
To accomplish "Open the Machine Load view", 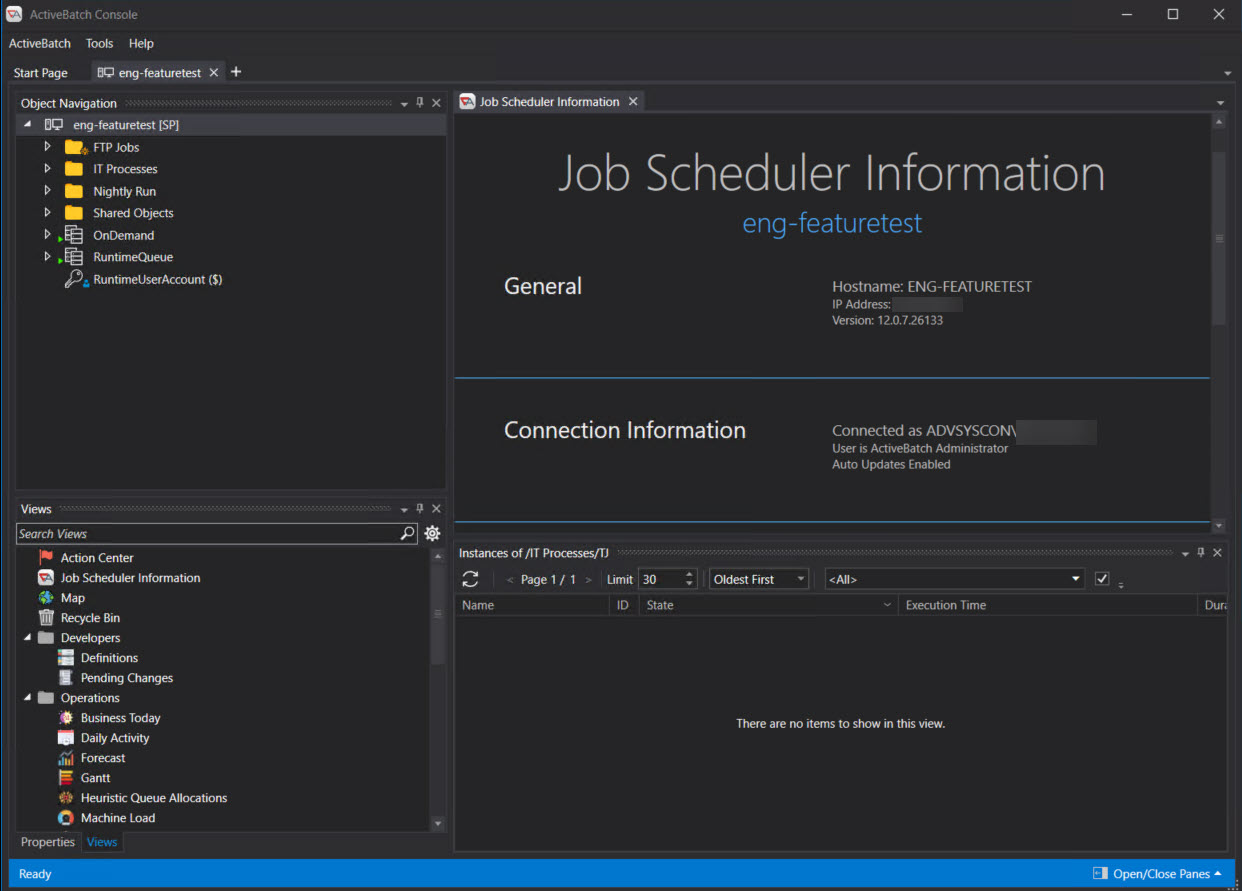I will (x=118, y=817).
